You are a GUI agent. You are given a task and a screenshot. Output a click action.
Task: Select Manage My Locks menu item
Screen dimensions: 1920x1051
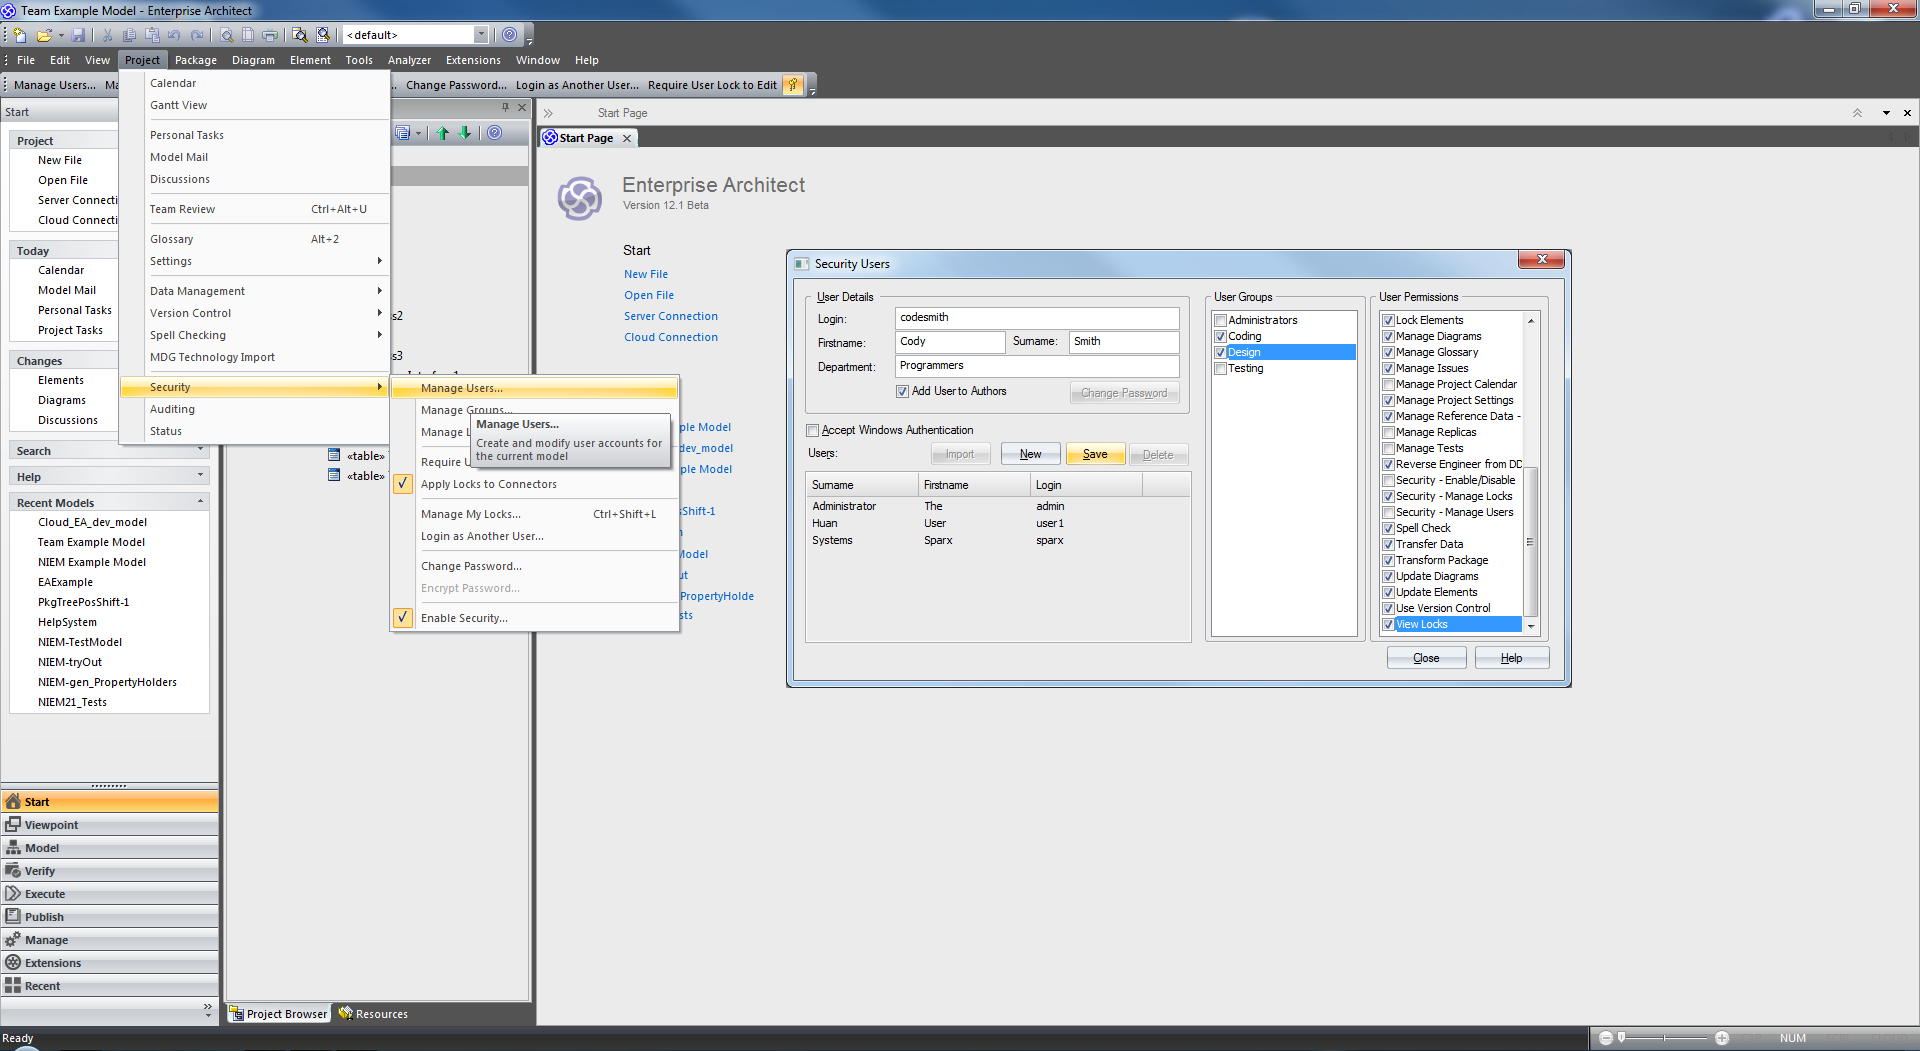pos(470,514)
